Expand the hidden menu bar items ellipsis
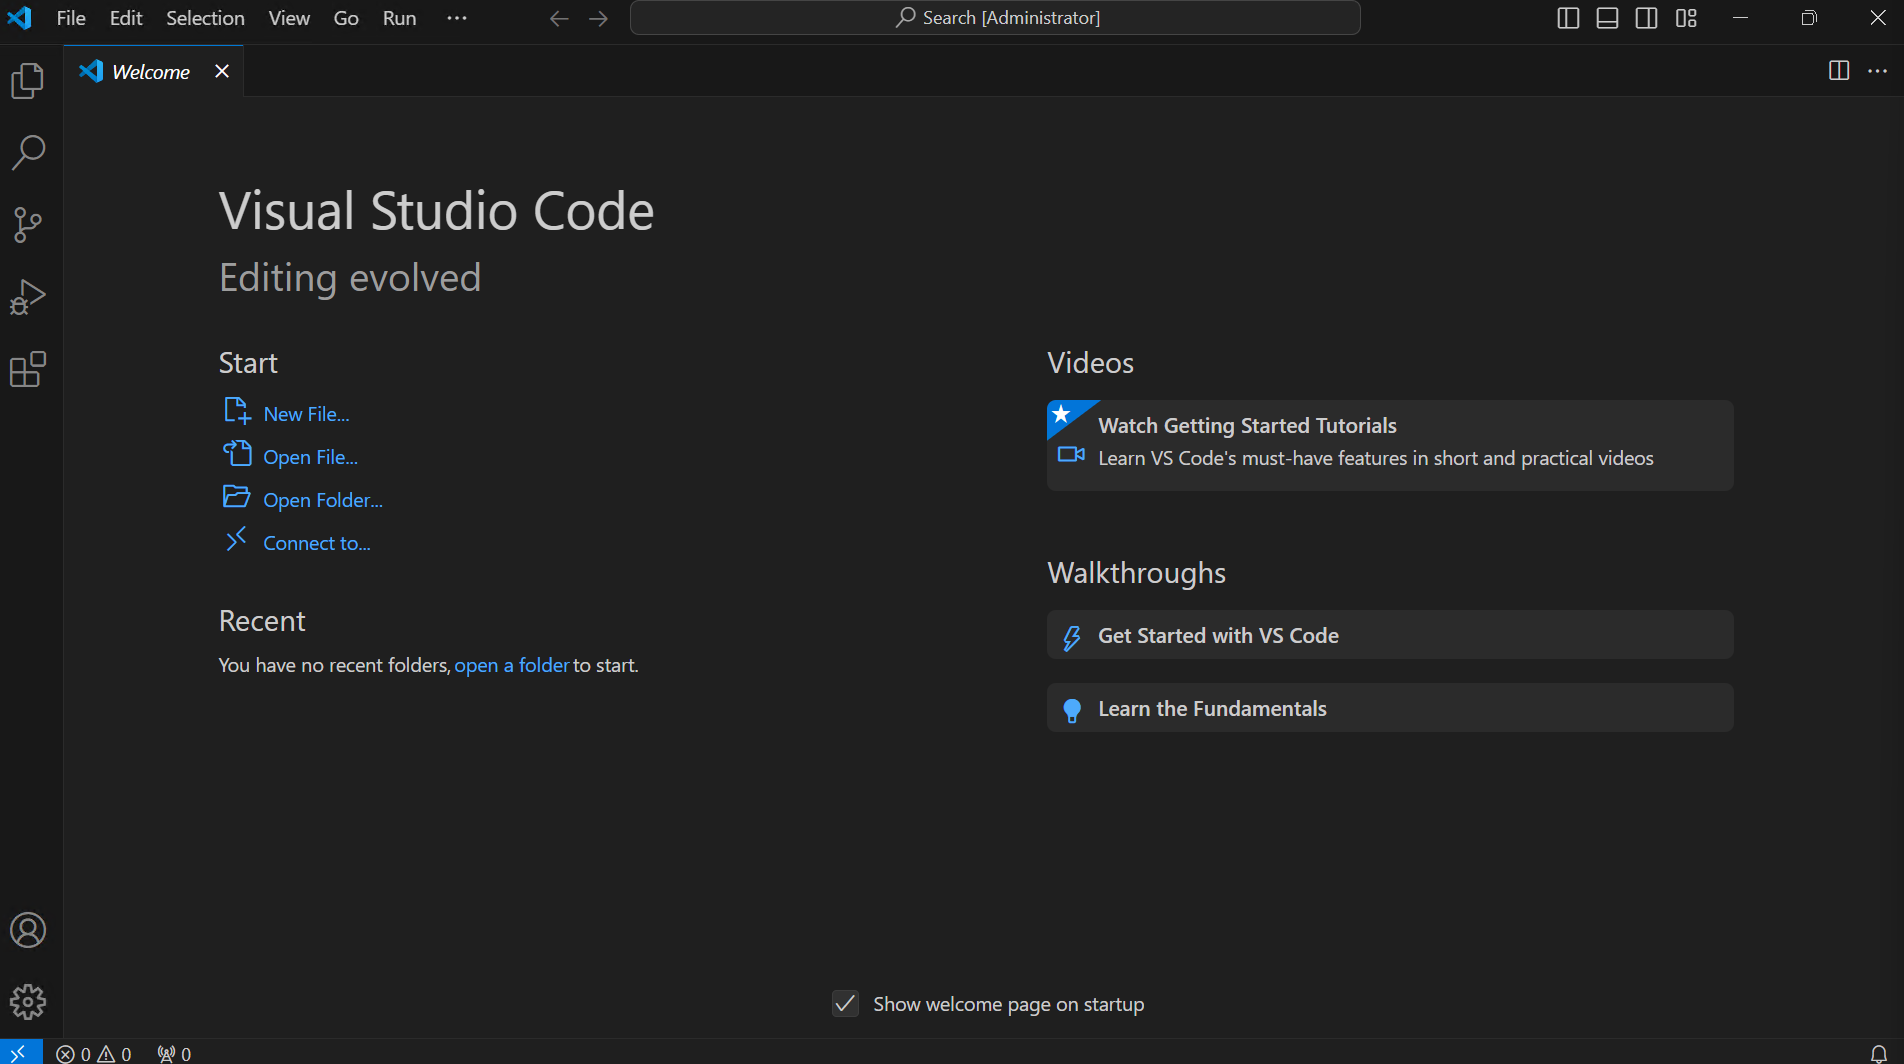The image size is (1904, 1064). 457,18
